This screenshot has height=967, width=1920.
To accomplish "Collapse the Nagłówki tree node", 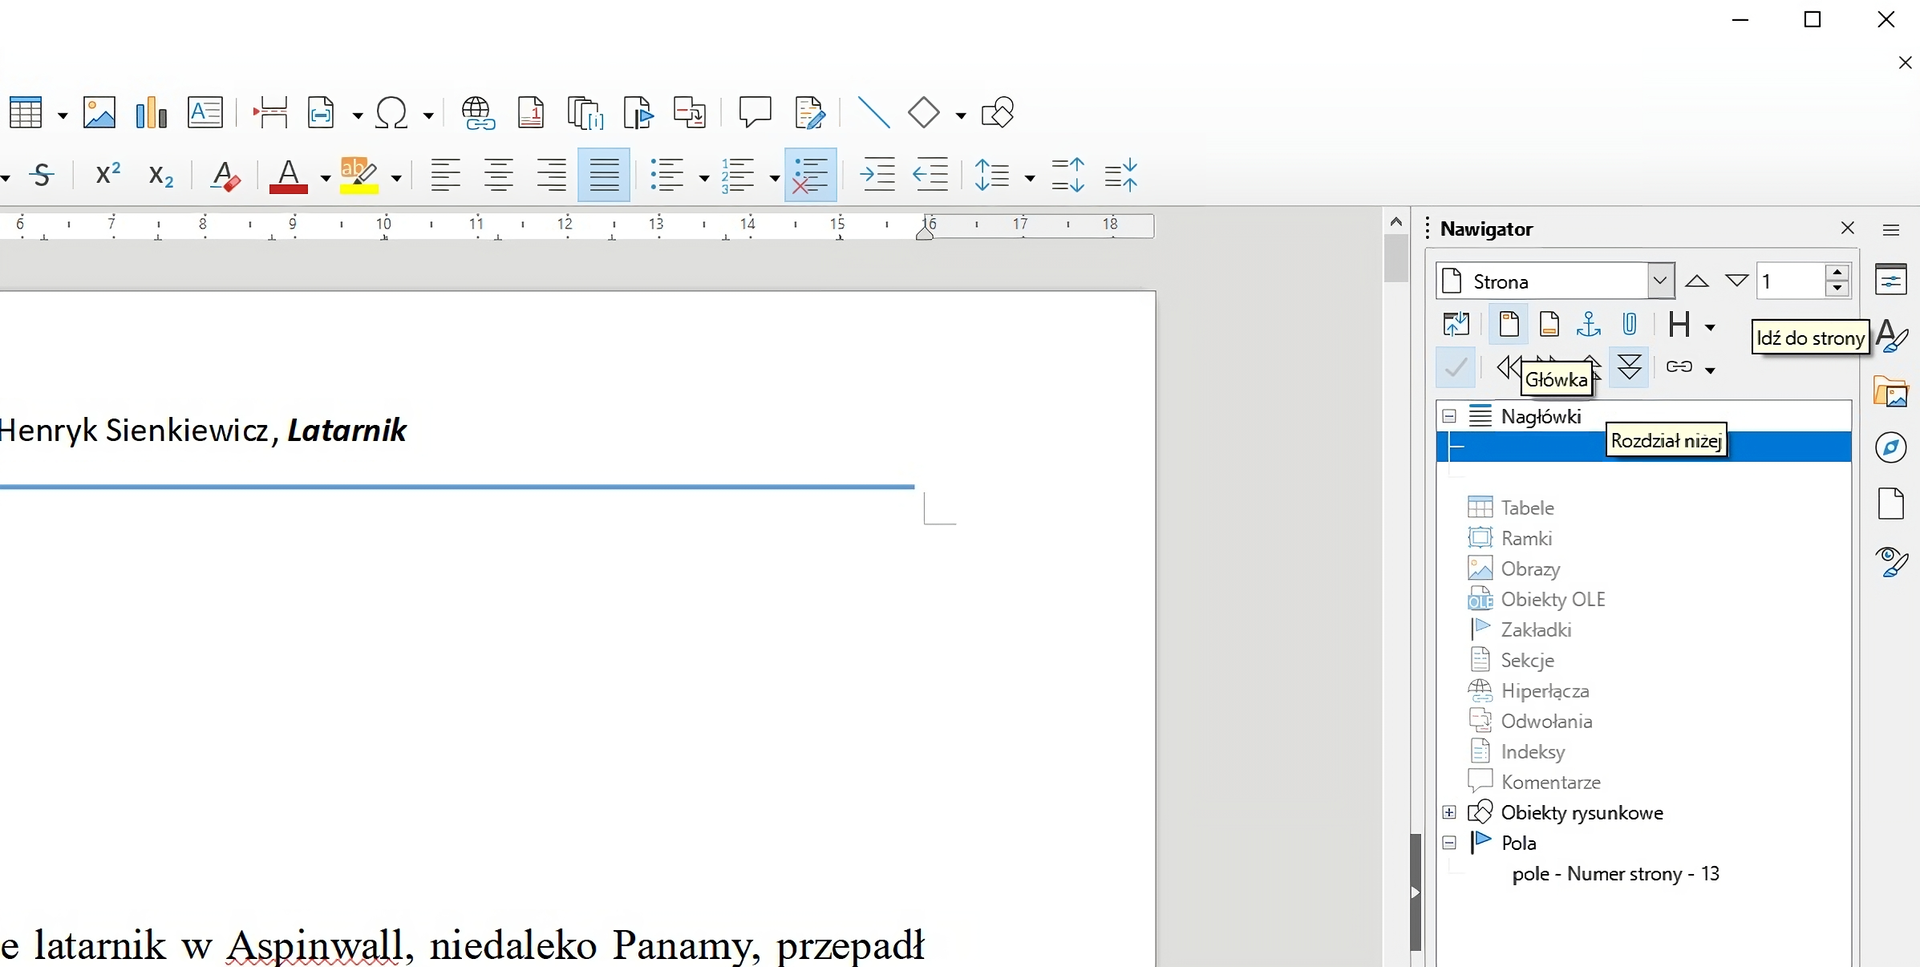I will (x=1449, y=416).
